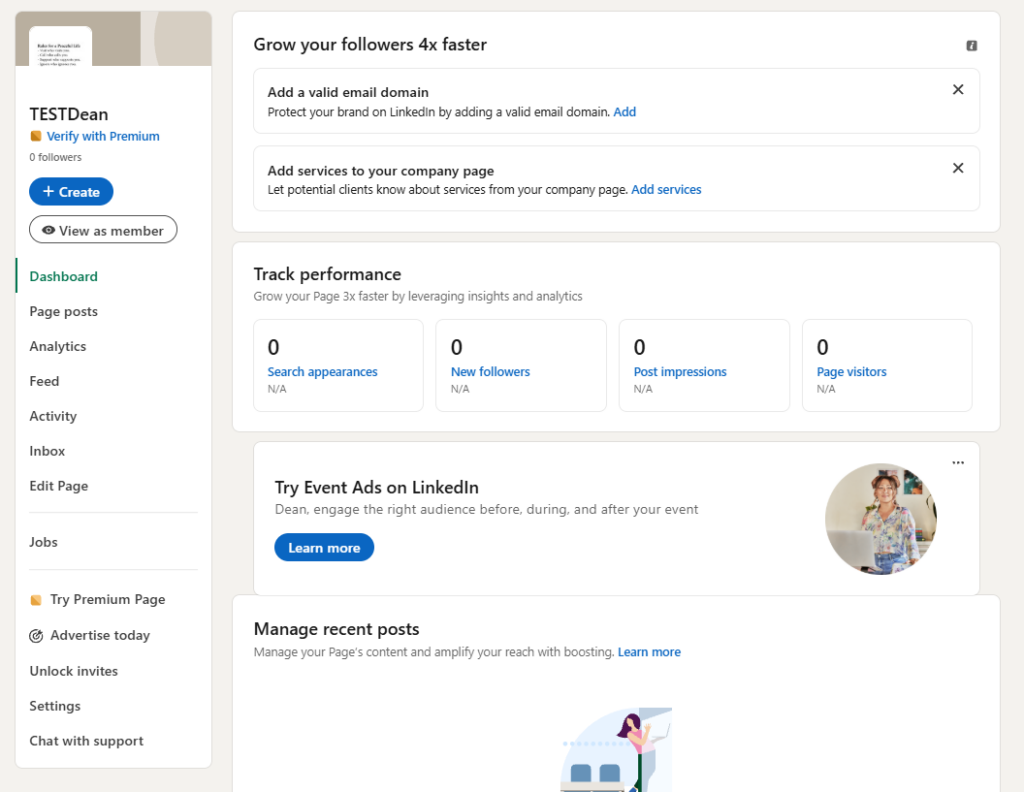This screenshot has width=1024, height=792.
Task: Open Unlock invites in the sidebar
Action: tap(73, 671)
